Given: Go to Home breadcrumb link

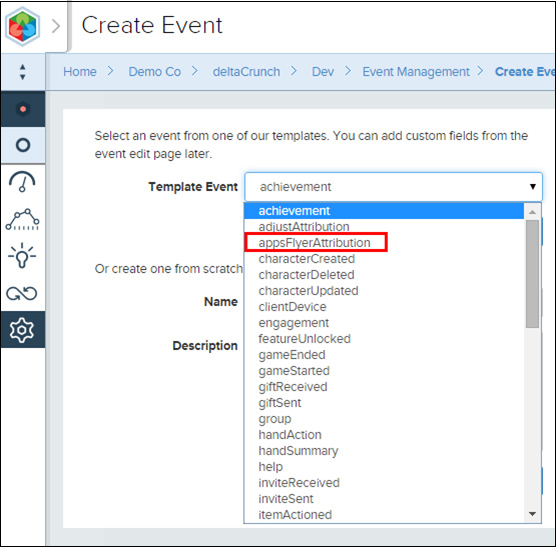Looking at the screenshot, I should [x=80, y=72].
